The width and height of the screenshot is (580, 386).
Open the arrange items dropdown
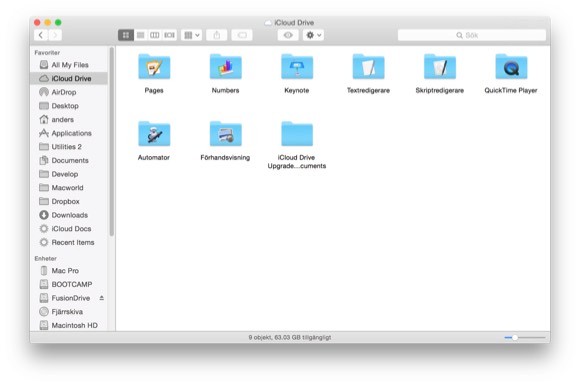pyautogui.click(x=192, y=35)
